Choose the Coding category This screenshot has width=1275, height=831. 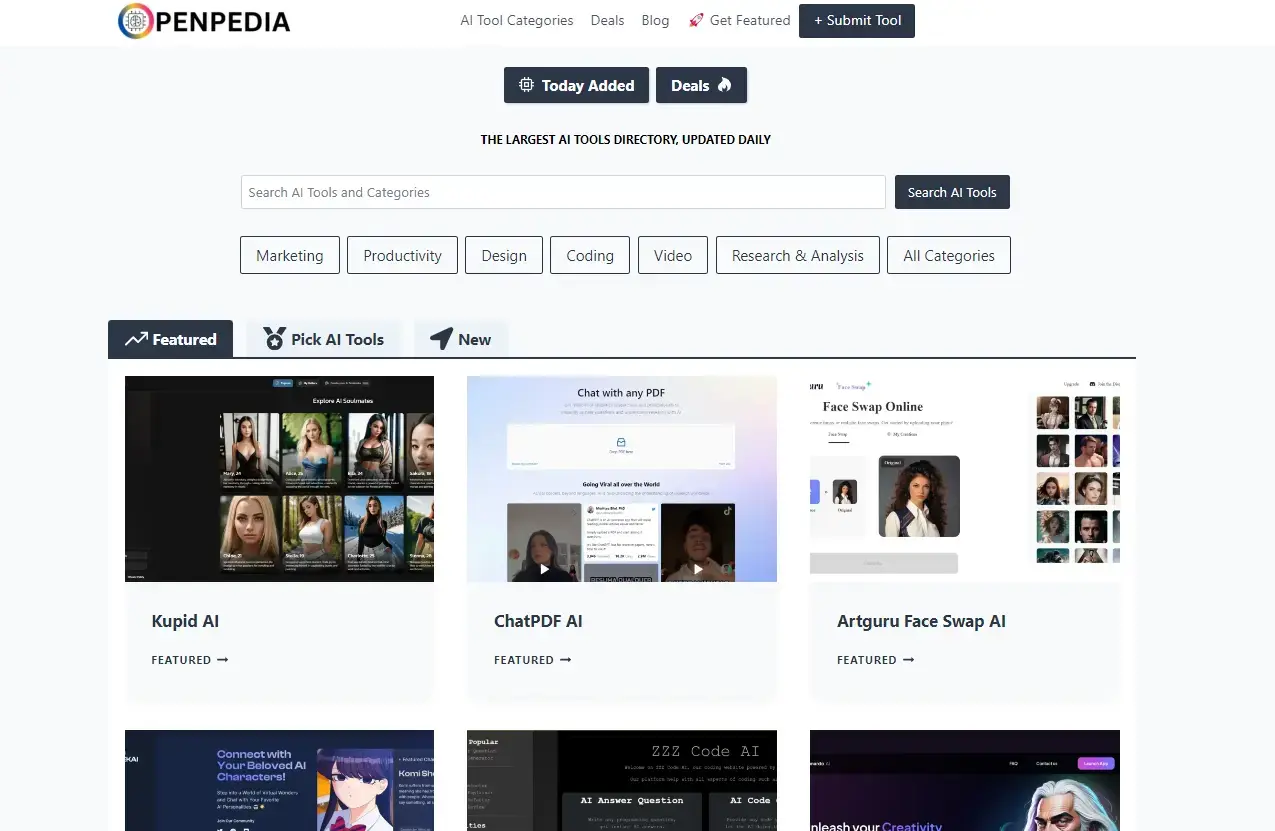(590, 255)
